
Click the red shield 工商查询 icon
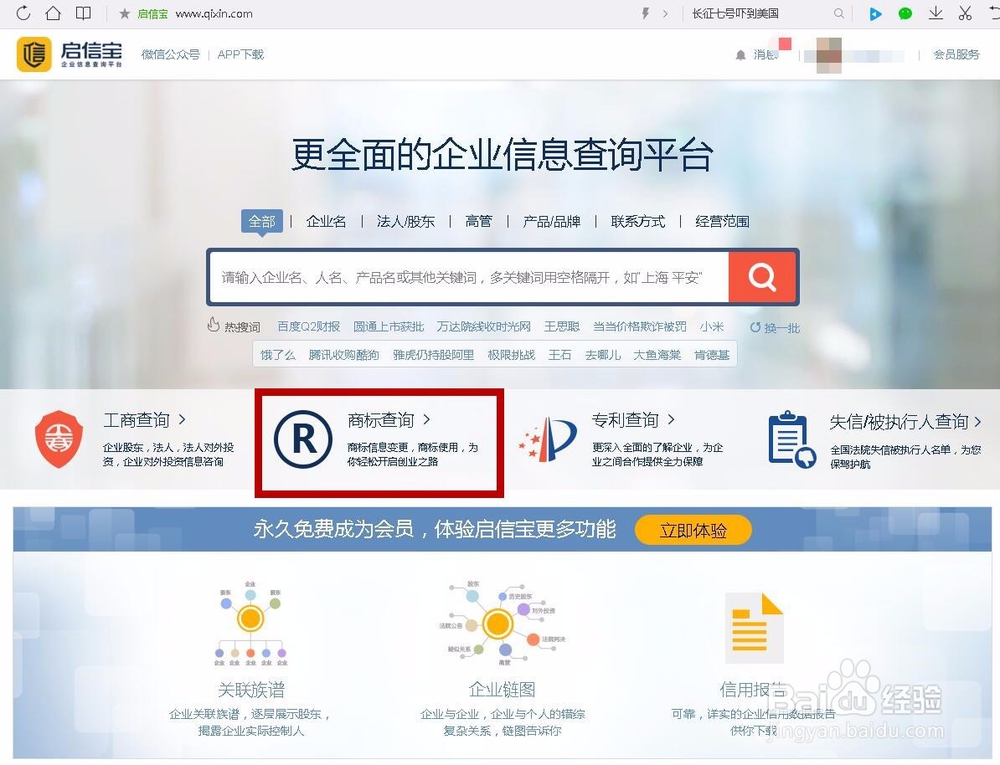pyautogui.click(x=59, y=439)
